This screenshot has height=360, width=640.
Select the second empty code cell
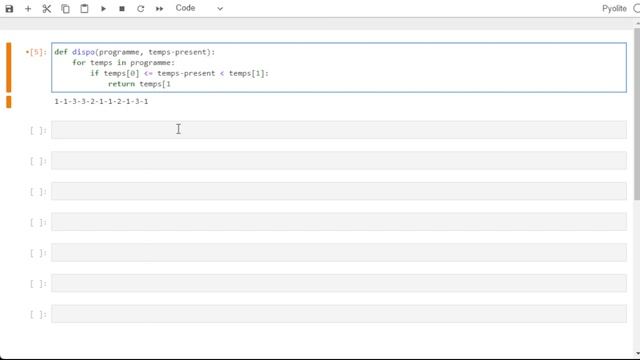click(x=339, y=160)
